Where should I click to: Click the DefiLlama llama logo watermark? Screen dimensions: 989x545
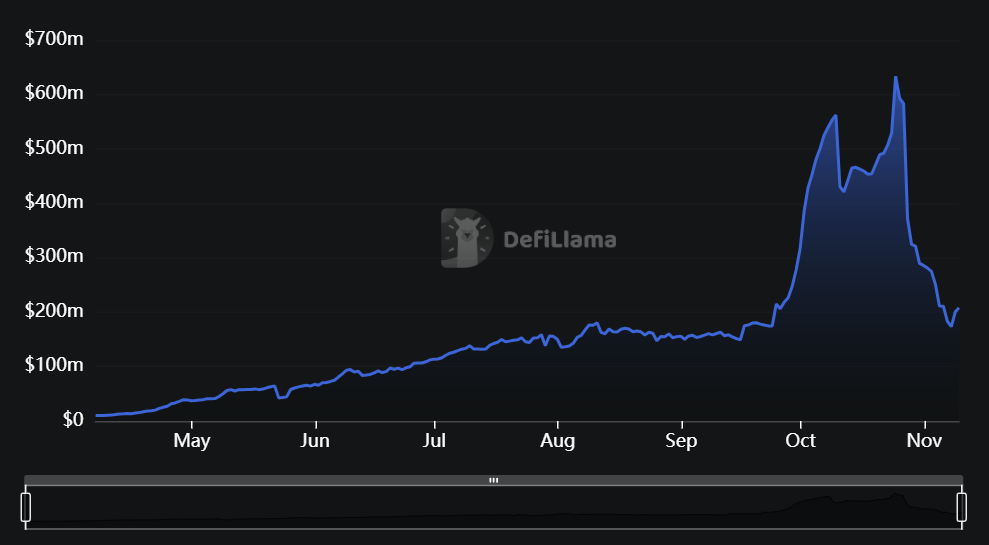point(466,239)
